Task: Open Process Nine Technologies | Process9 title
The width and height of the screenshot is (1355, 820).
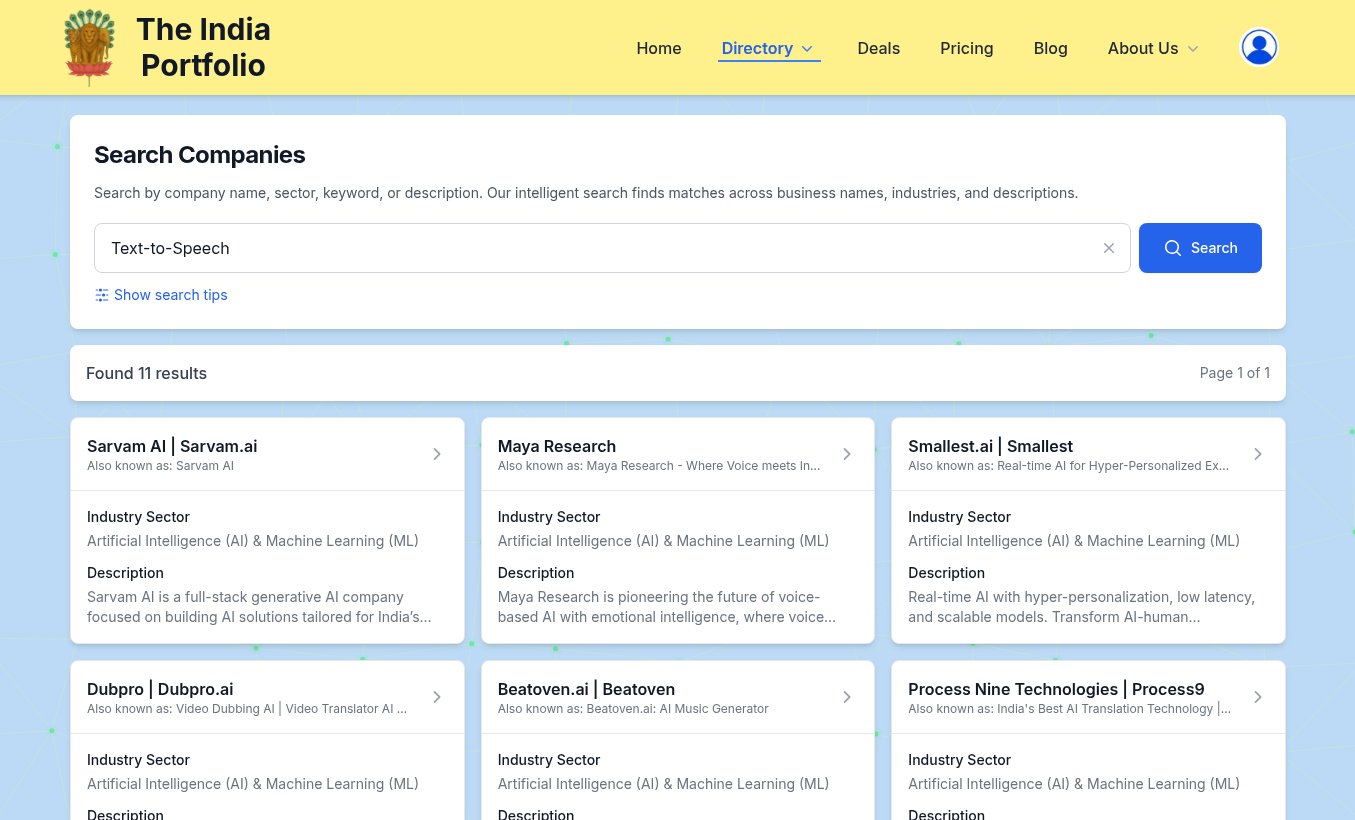Action: pos(1056,689)
